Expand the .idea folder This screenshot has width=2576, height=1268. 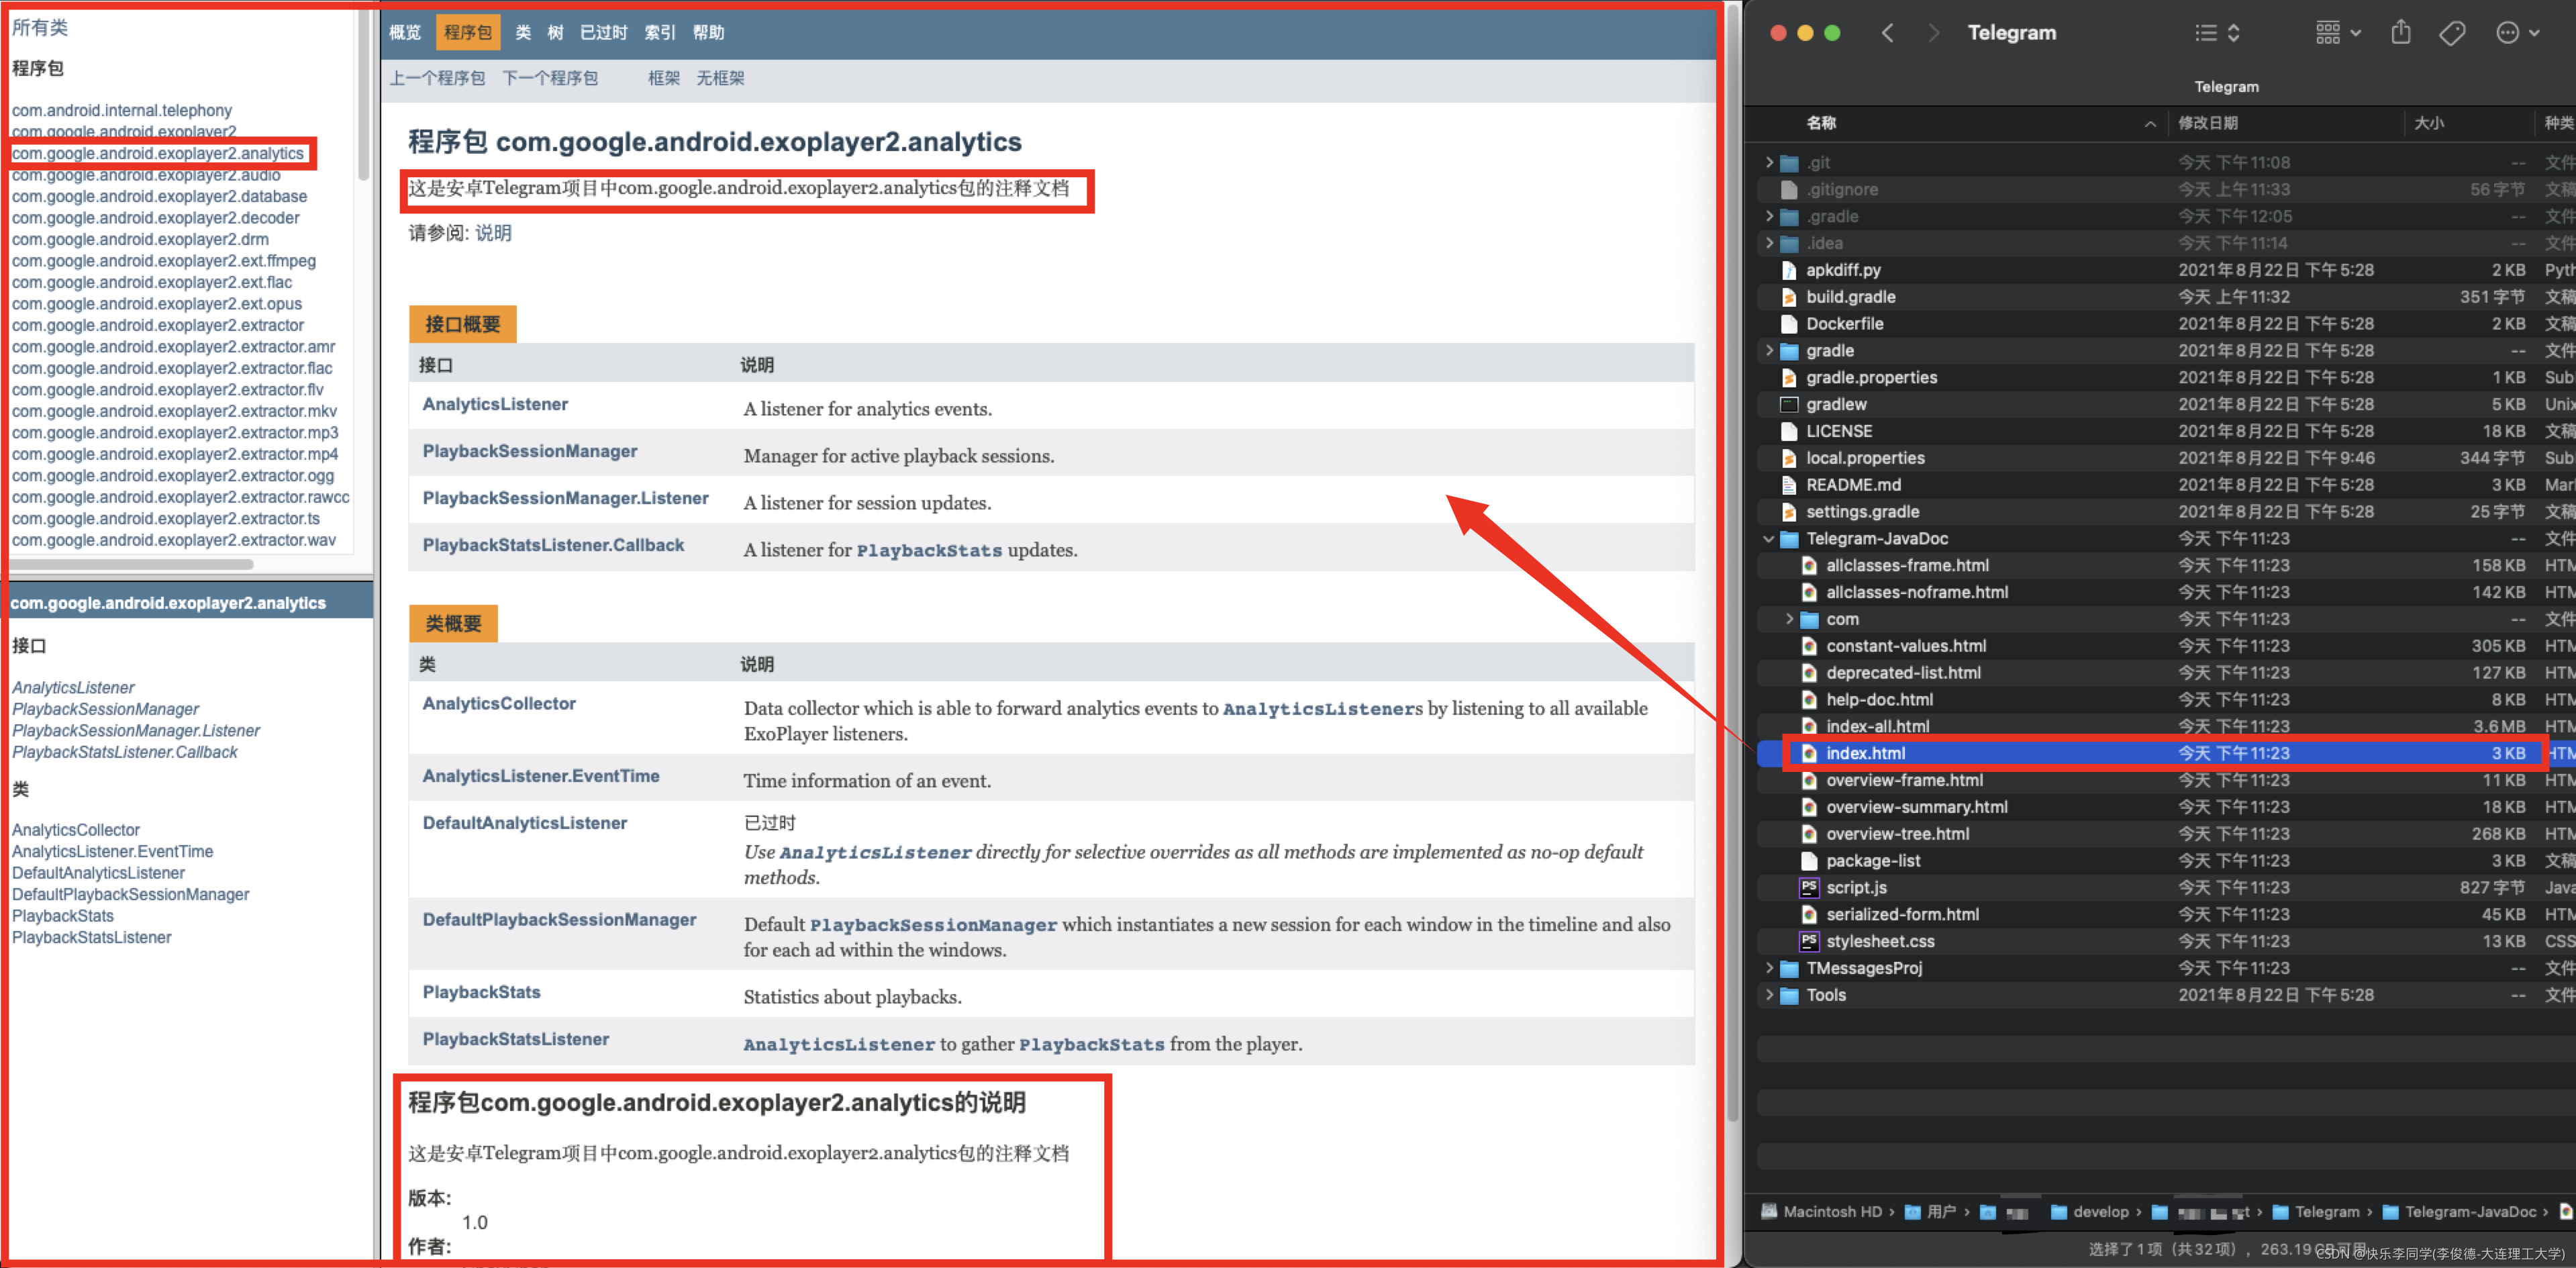tap(1769, 243)
